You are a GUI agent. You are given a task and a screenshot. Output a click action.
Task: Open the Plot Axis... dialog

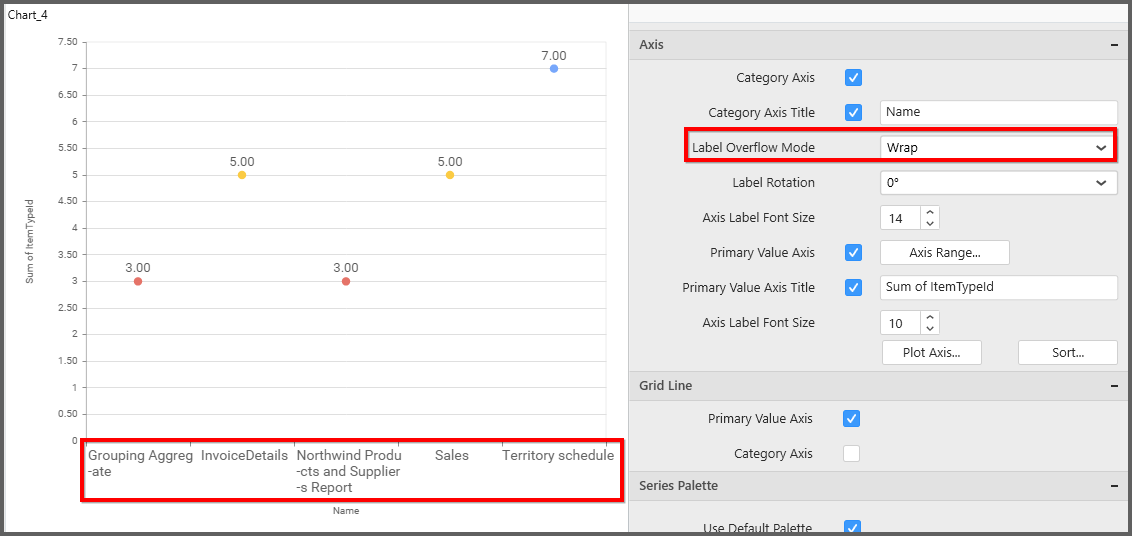tap(931, 352)
